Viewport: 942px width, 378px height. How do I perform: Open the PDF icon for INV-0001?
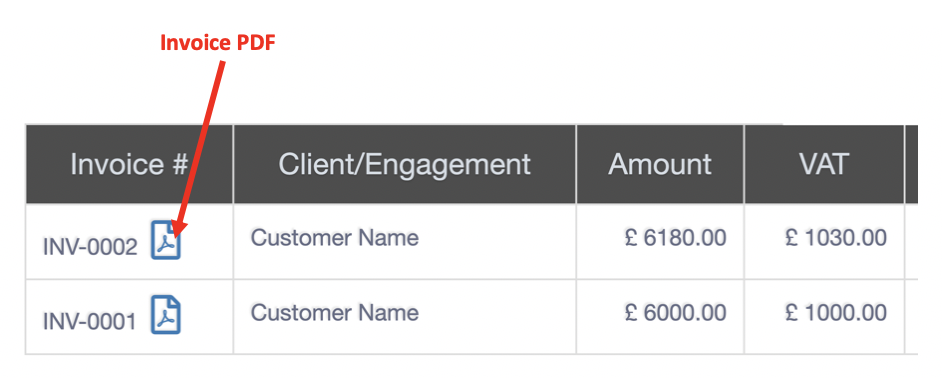166,315
